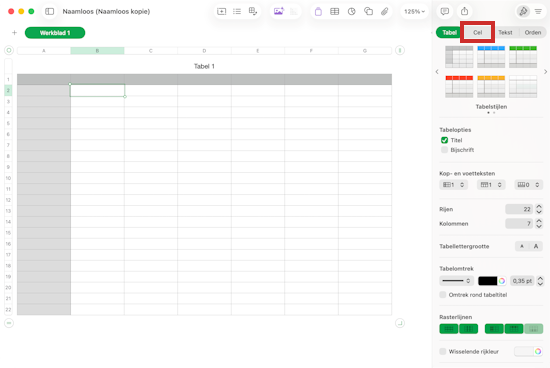Image resolution: width=550 pixels, height=368 pixels.
Task: Click the comment speech bubble icon
Action: point(445,12)
